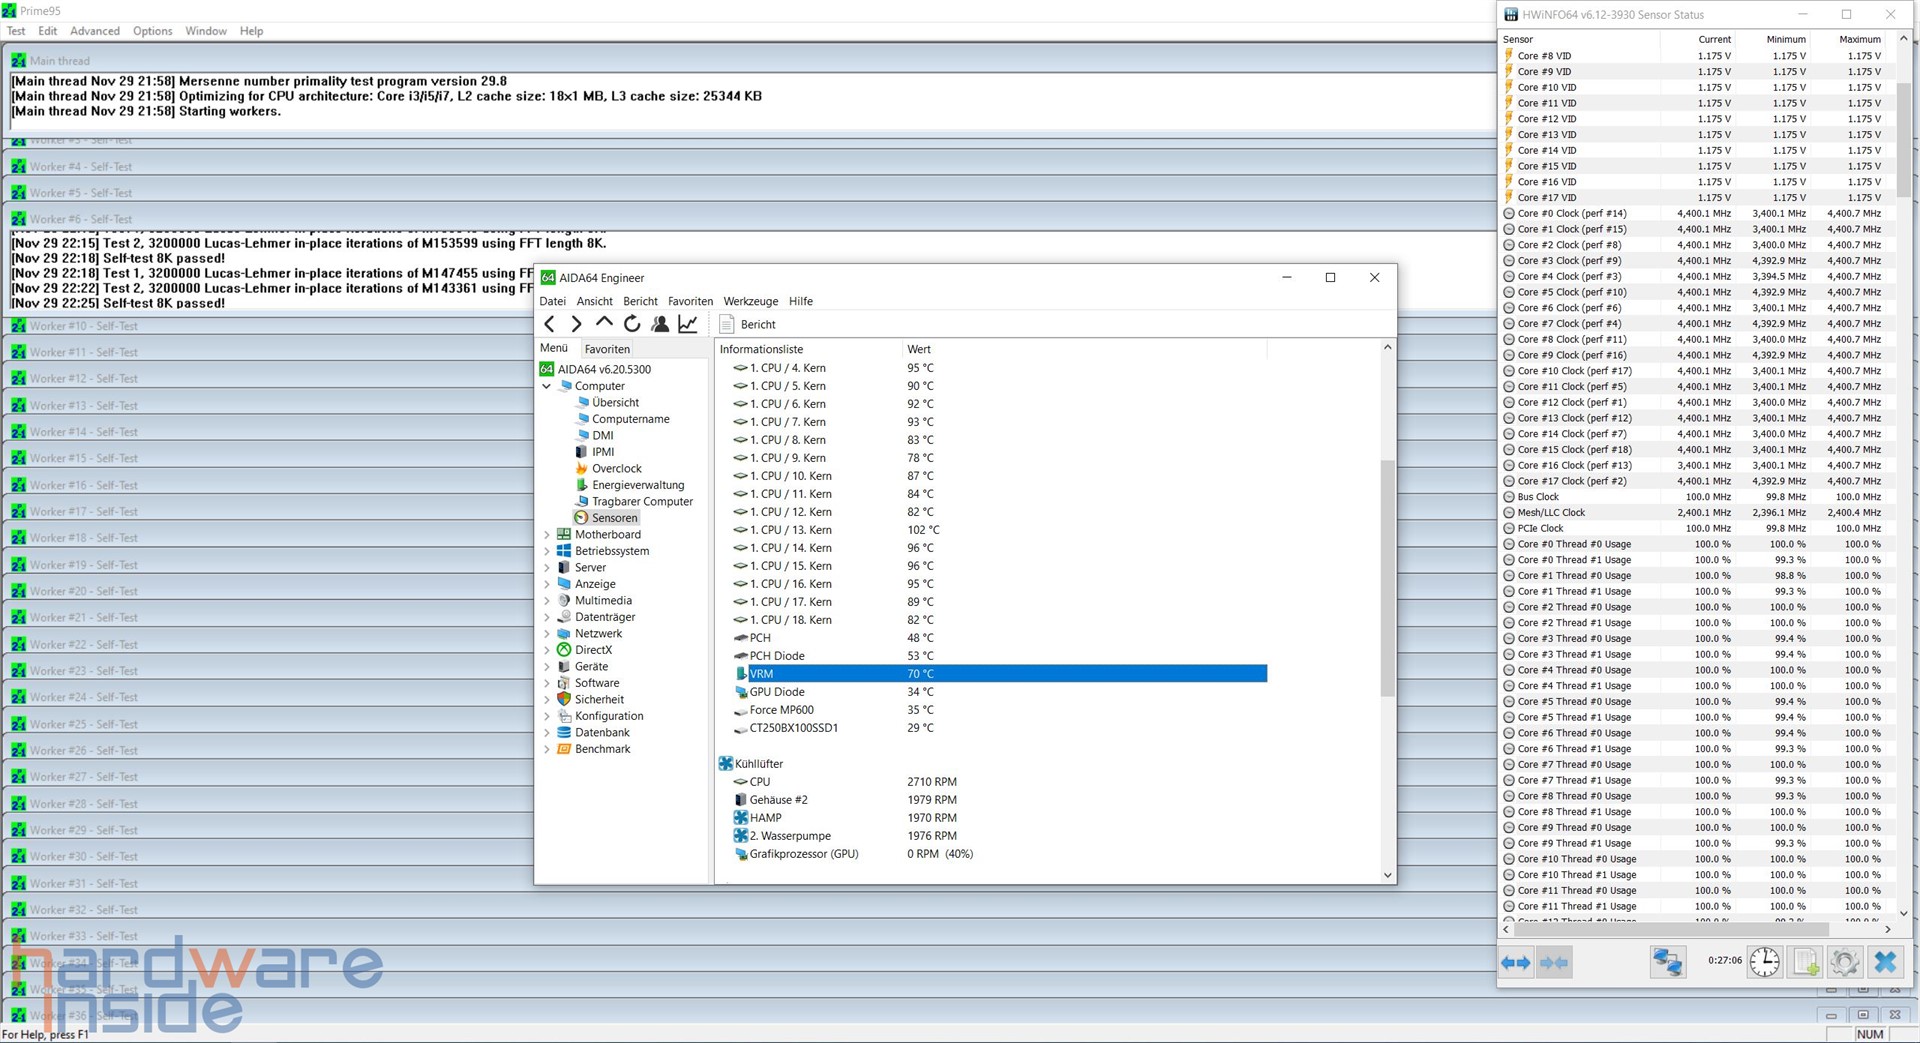Screen dimensions: 1920x1043
Task: Click the AIDA64 up-one-level arrow
Action: coord(604,323)
